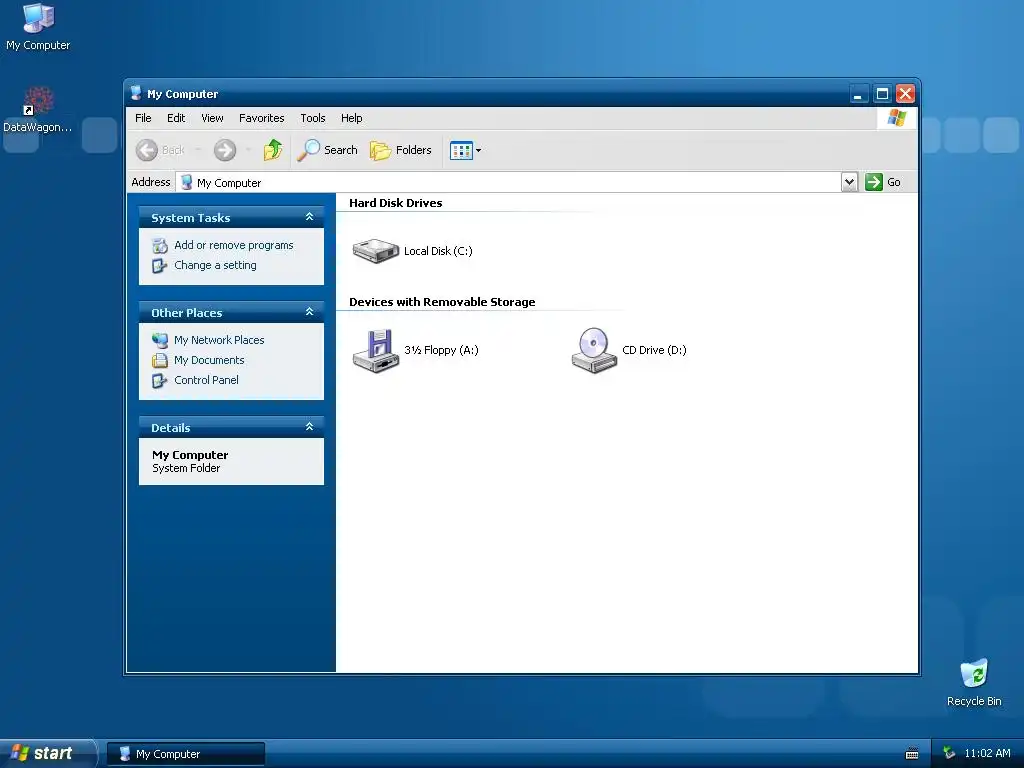The height and width of the screenshot is (768, 1024).
Task: Open the Local Disk (C:) drive icon
Action: coord(376,251)
